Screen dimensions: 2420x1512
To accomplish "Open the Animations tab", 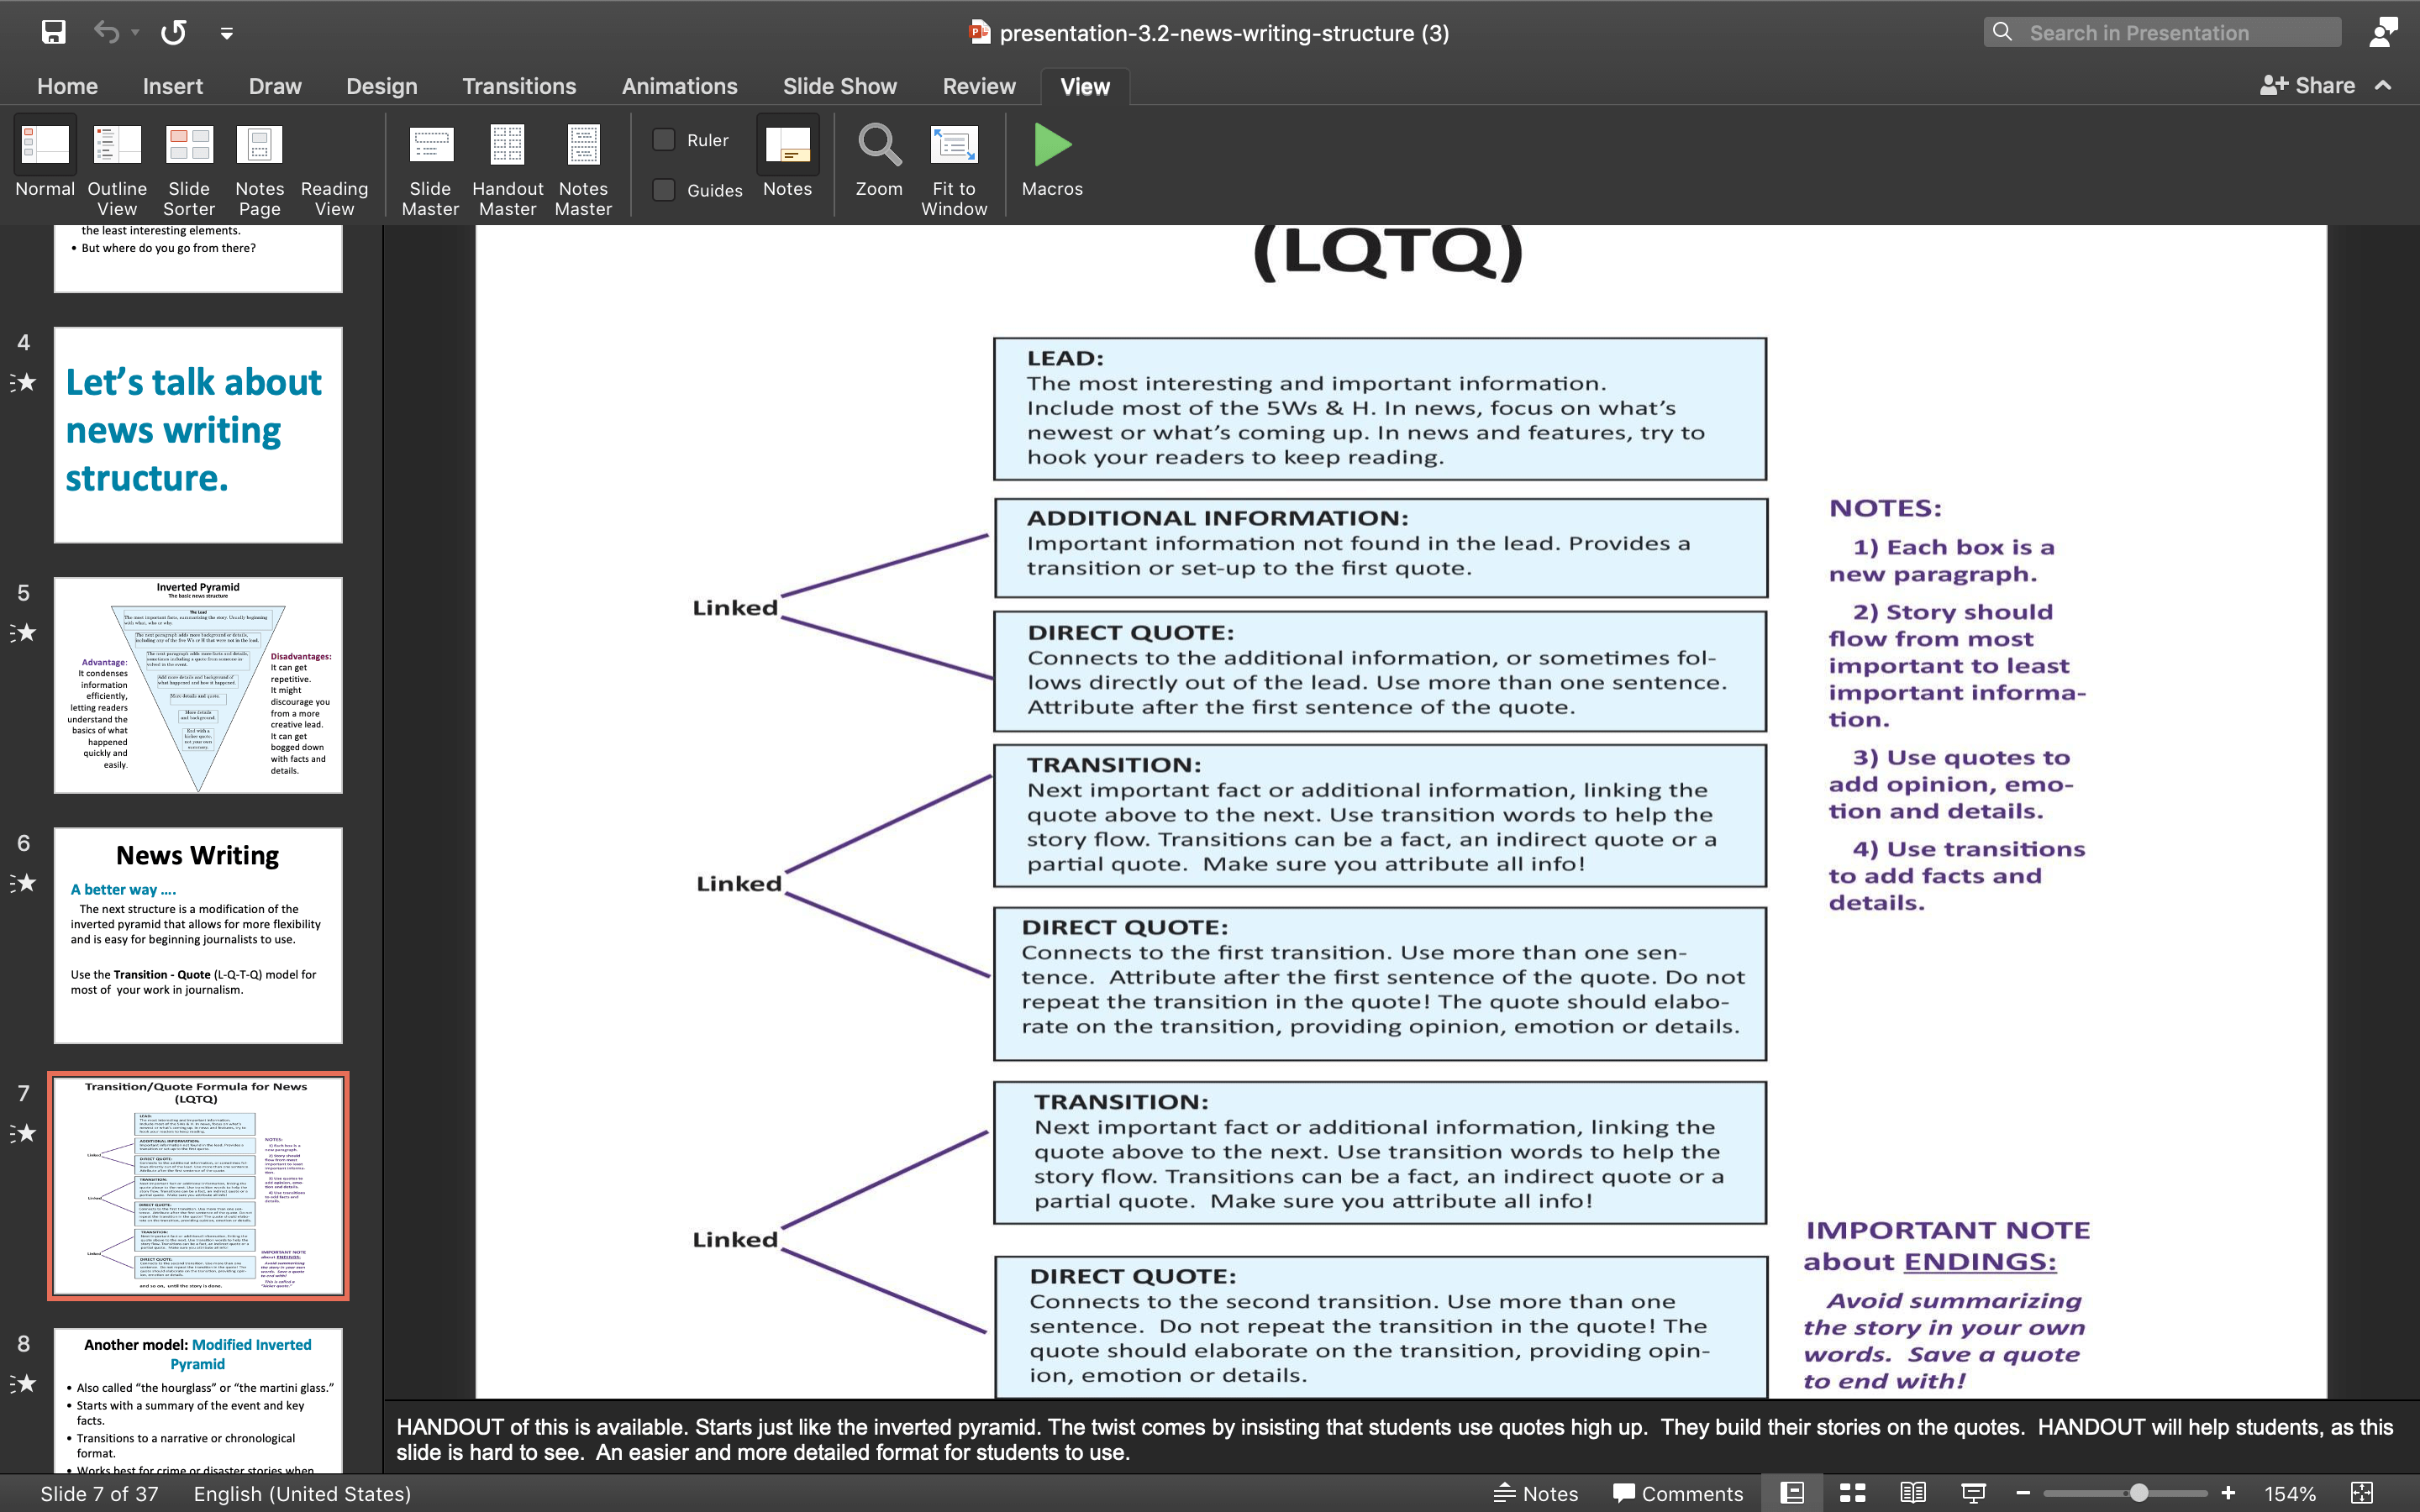I will (679, 86).
